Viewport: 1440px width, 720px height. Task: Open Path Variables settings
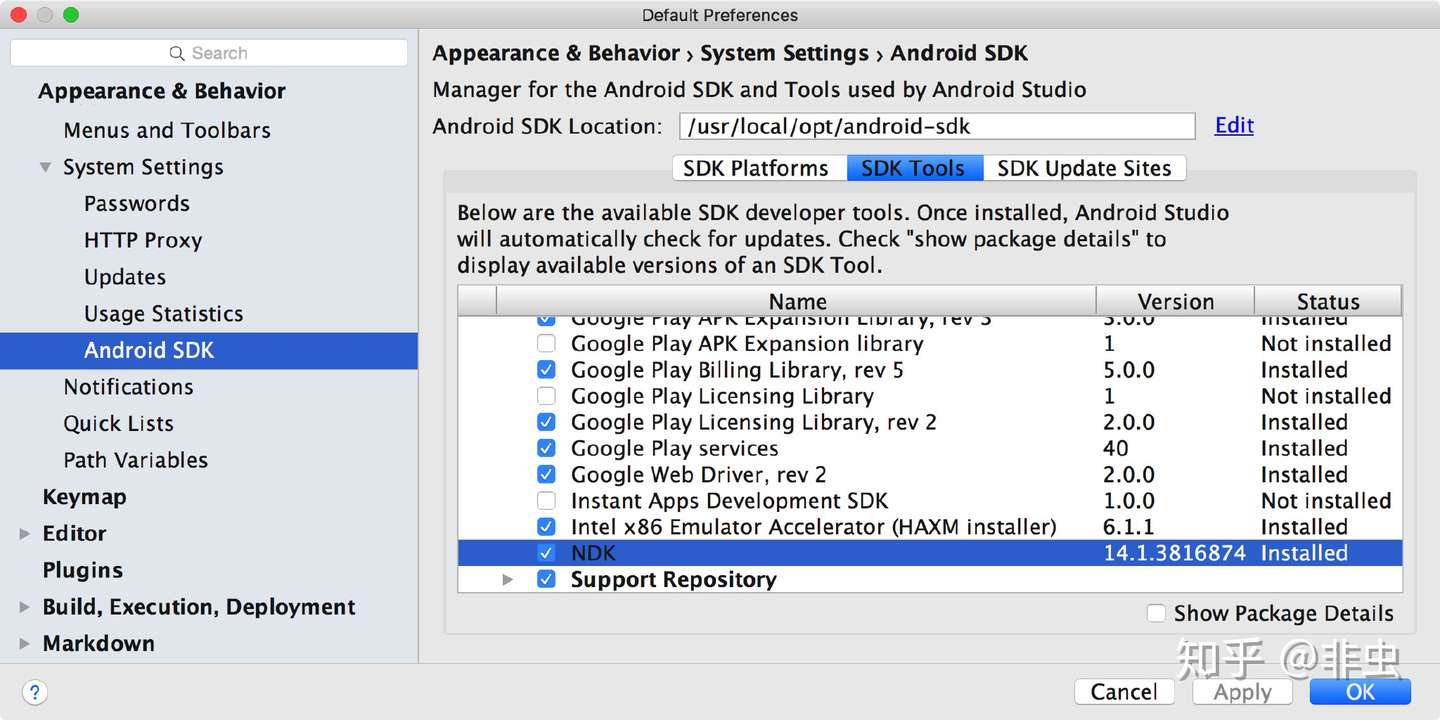tap(136, 461)
